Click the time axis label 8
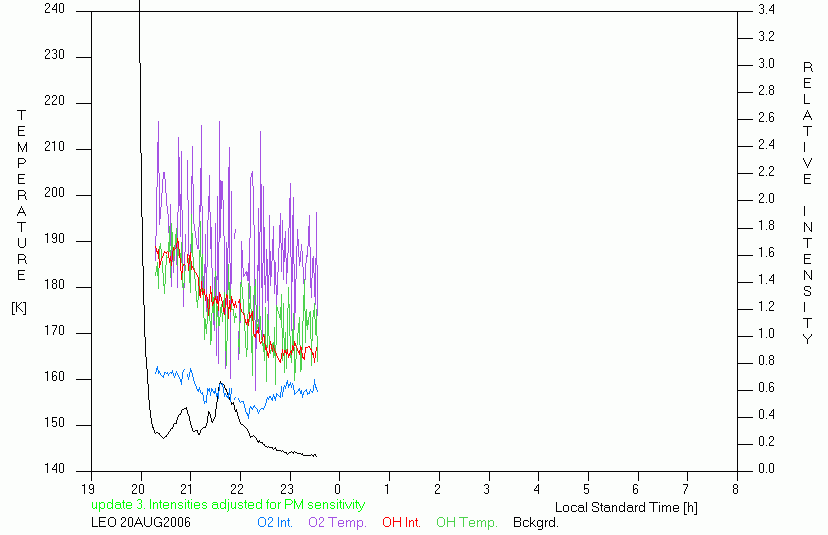This screenshot has width=828, height=535. pyautogui.click(x=736, y=490)
